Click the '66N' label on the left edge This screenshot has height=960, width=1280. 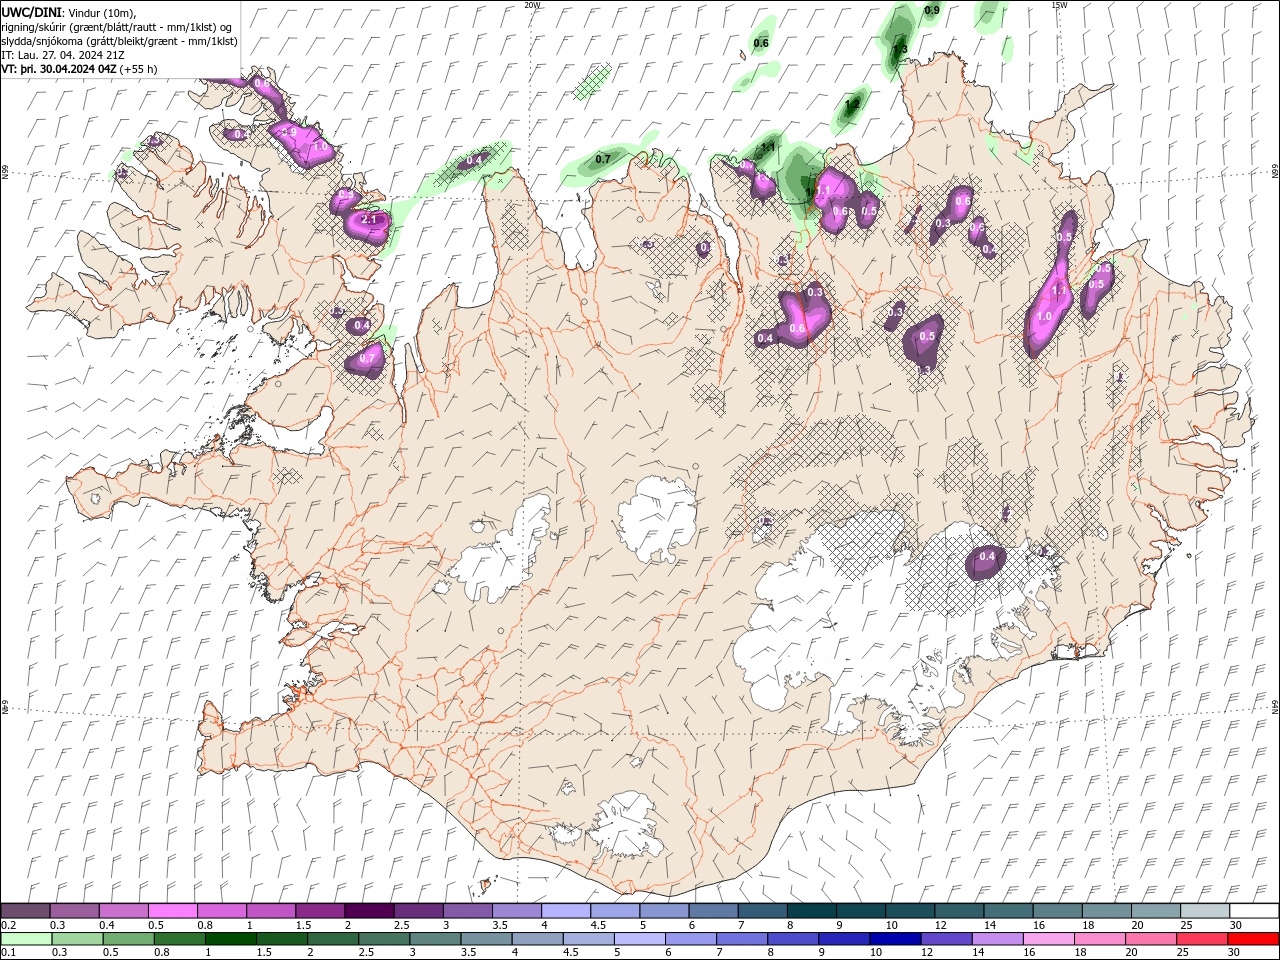click(x=5, y=172)
